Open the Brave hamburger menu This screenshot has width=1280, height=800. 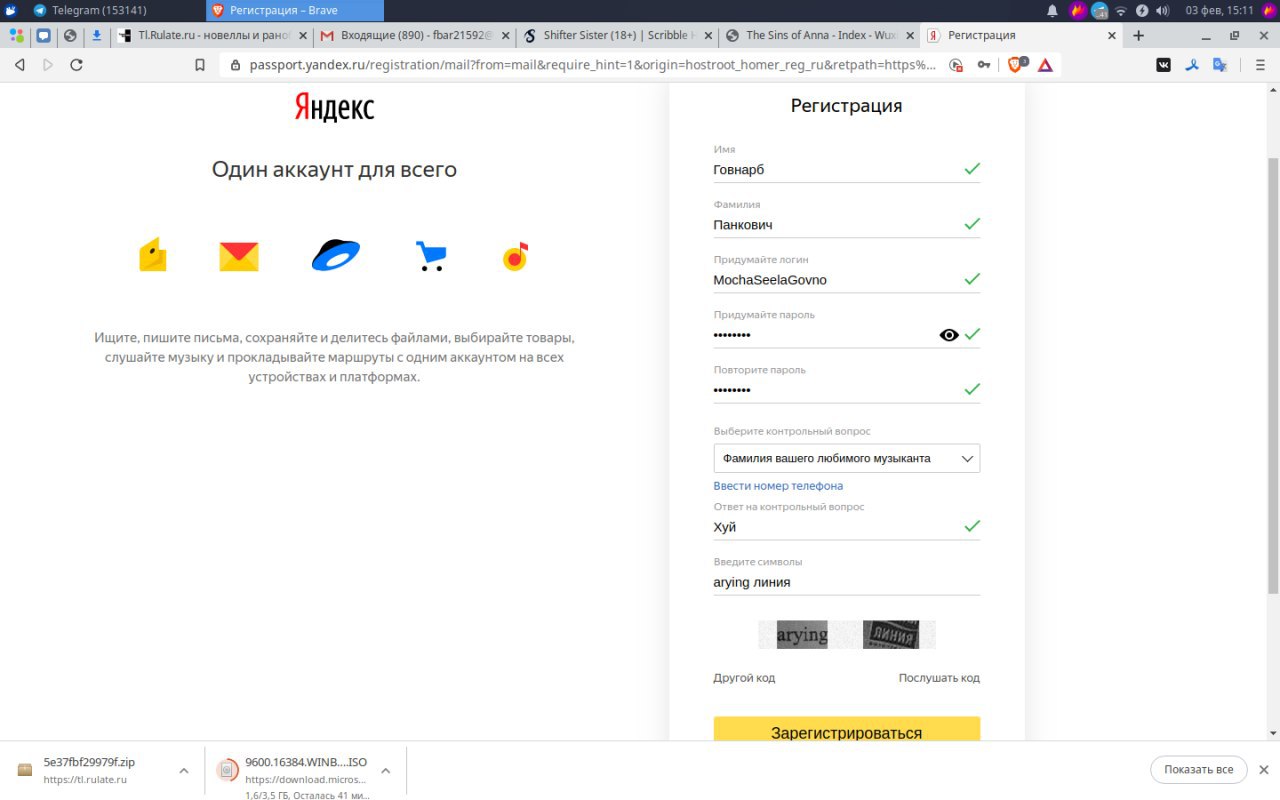[x=1259, y=65]
